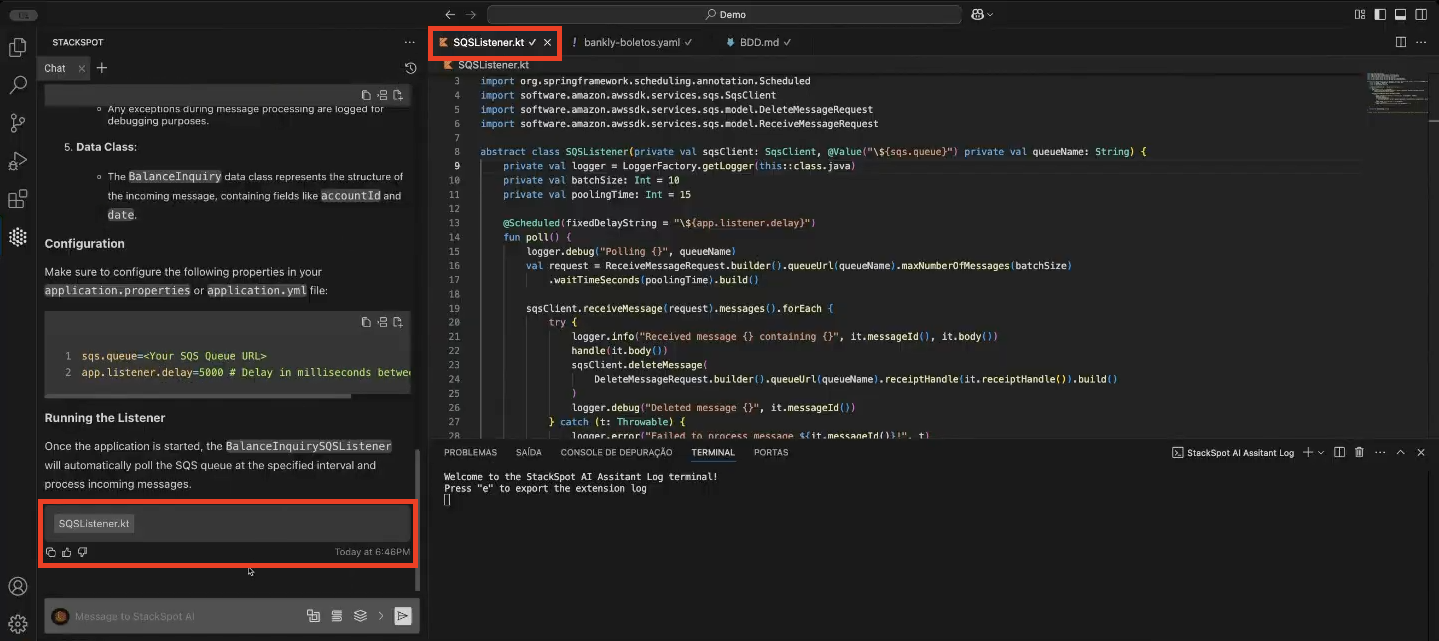Open the bankly-boletos.yaml editor tab
The height and width of the screenshot is (641, 1439).
tap(633, 43)
